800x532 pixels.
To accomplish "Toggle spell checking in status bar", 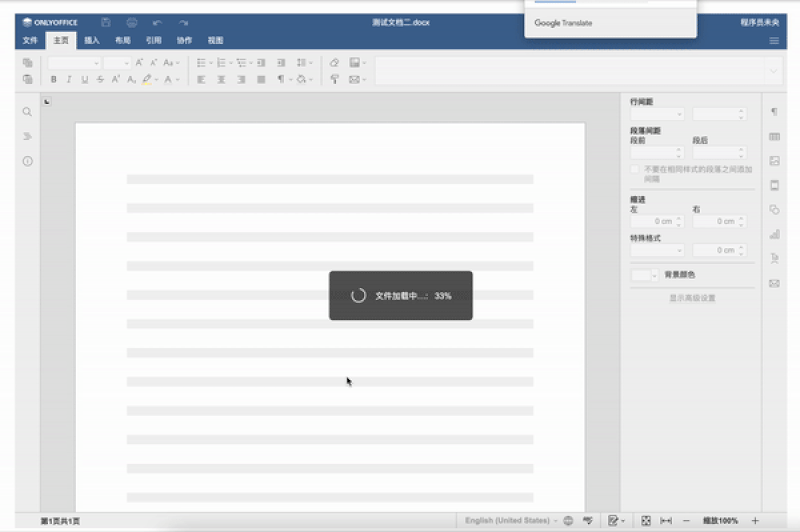I will 588,521.
